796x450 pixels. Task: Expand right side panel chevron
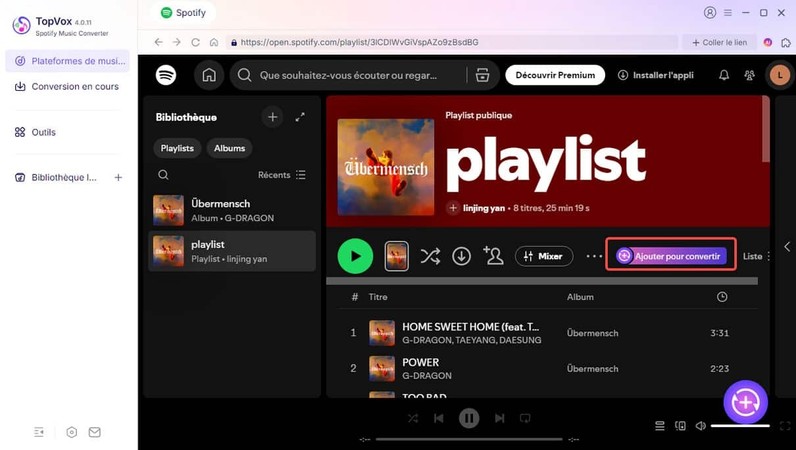point(787,247)
